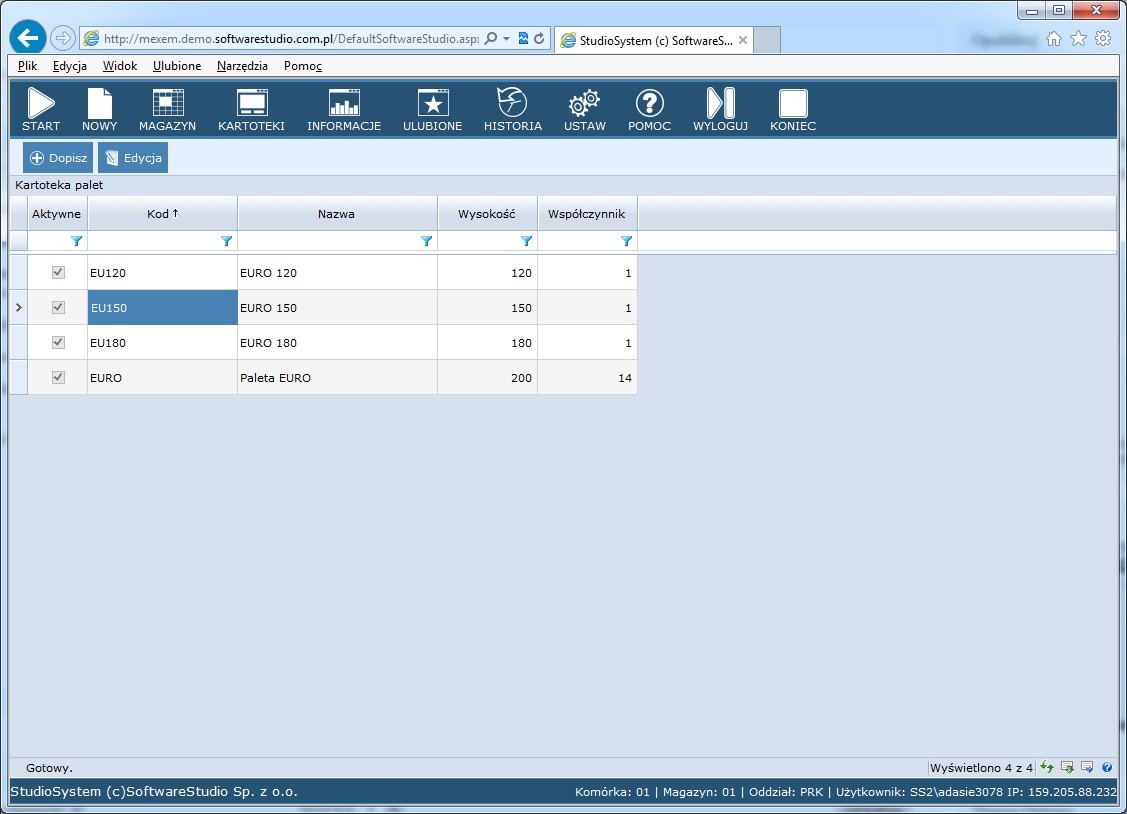
Task: Open the Współczynnik column filter
Action: [x=626, y=241]
